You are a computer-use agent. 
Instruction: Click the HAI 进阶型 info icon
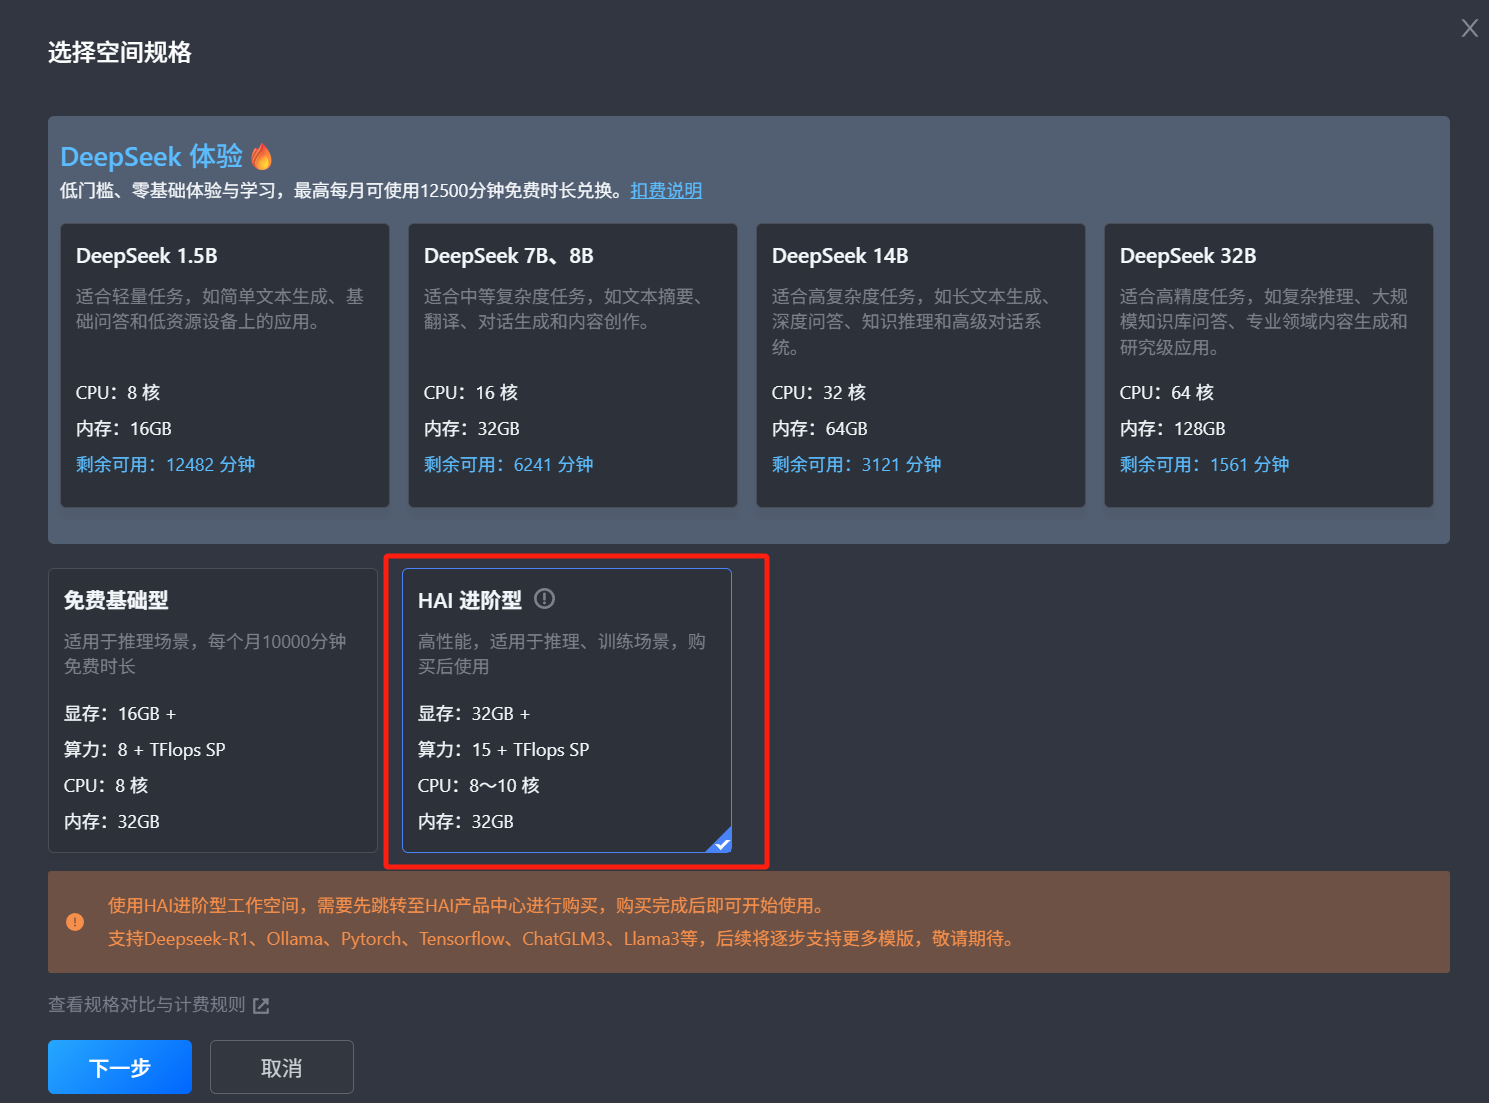tap(544, 599)
